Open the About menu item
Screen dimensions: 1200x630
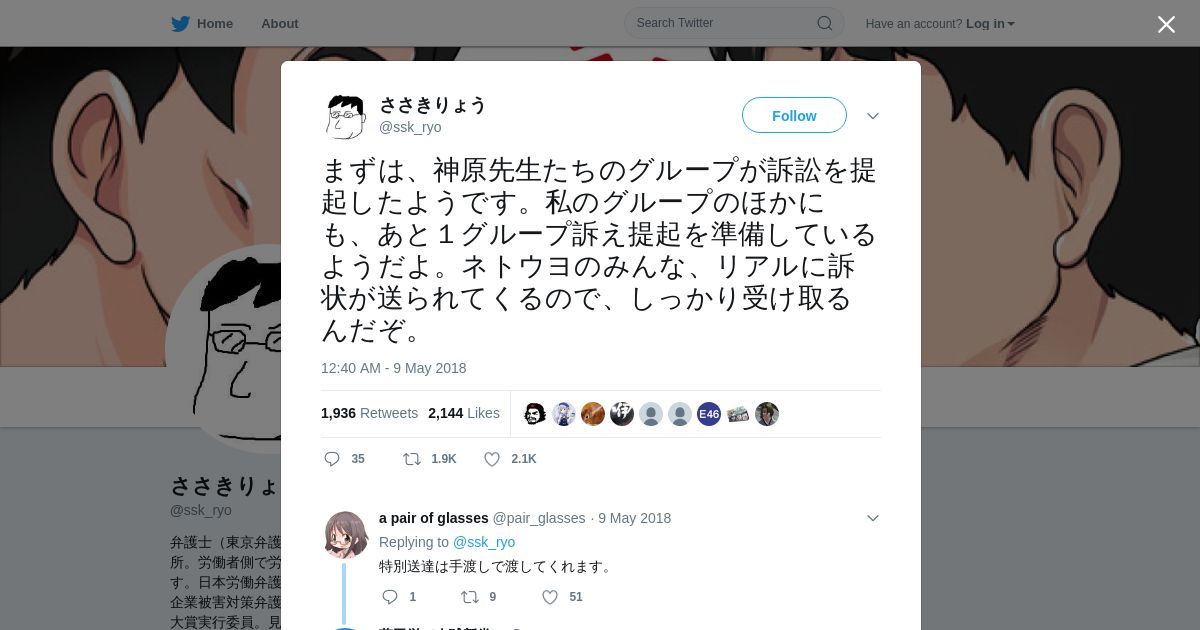(280, 23)
